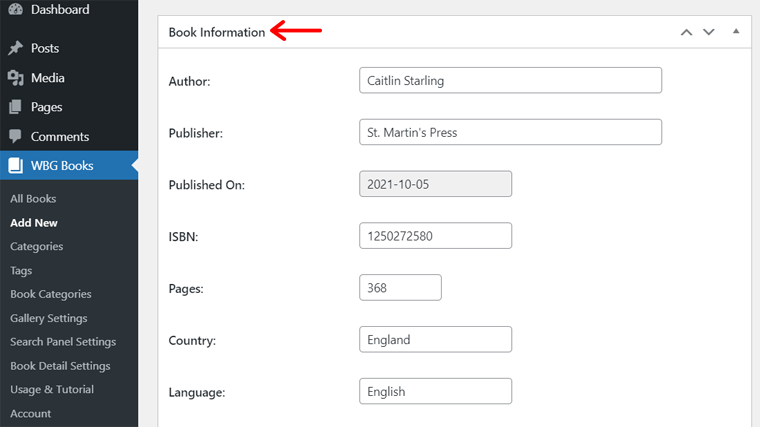Open All Books submenu link
The image size is (760, 427).
(33, 199)
